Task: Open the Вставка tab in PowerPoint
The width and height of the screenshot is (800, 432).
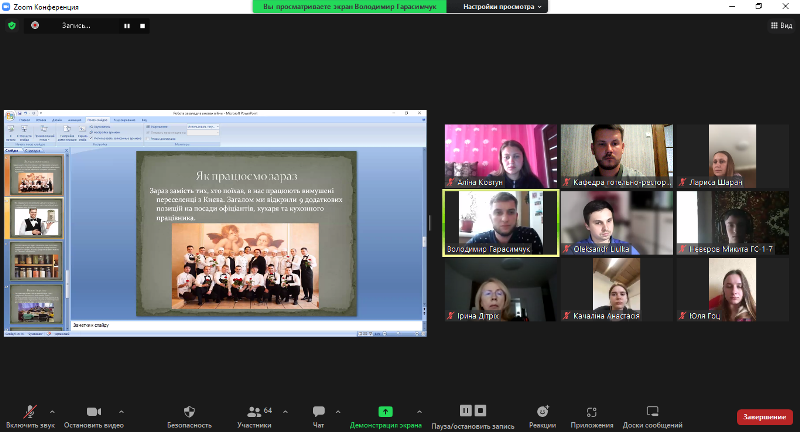Action: click(x=41, y=120)
